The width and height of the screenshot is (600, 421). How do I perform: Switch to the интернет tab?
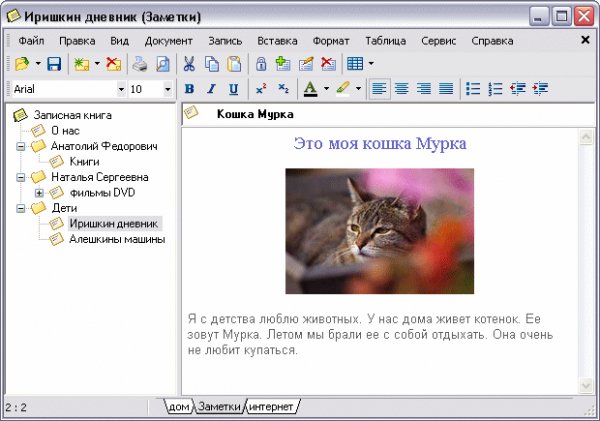click(x=271, y=407)
